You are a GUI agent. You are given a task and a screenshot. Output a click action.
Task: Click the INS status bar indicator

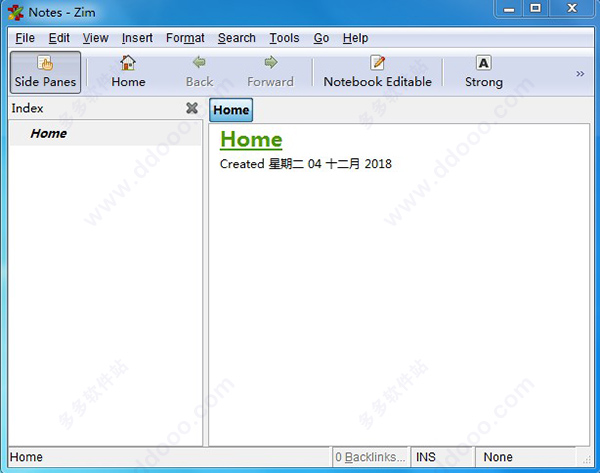point(426,457)
